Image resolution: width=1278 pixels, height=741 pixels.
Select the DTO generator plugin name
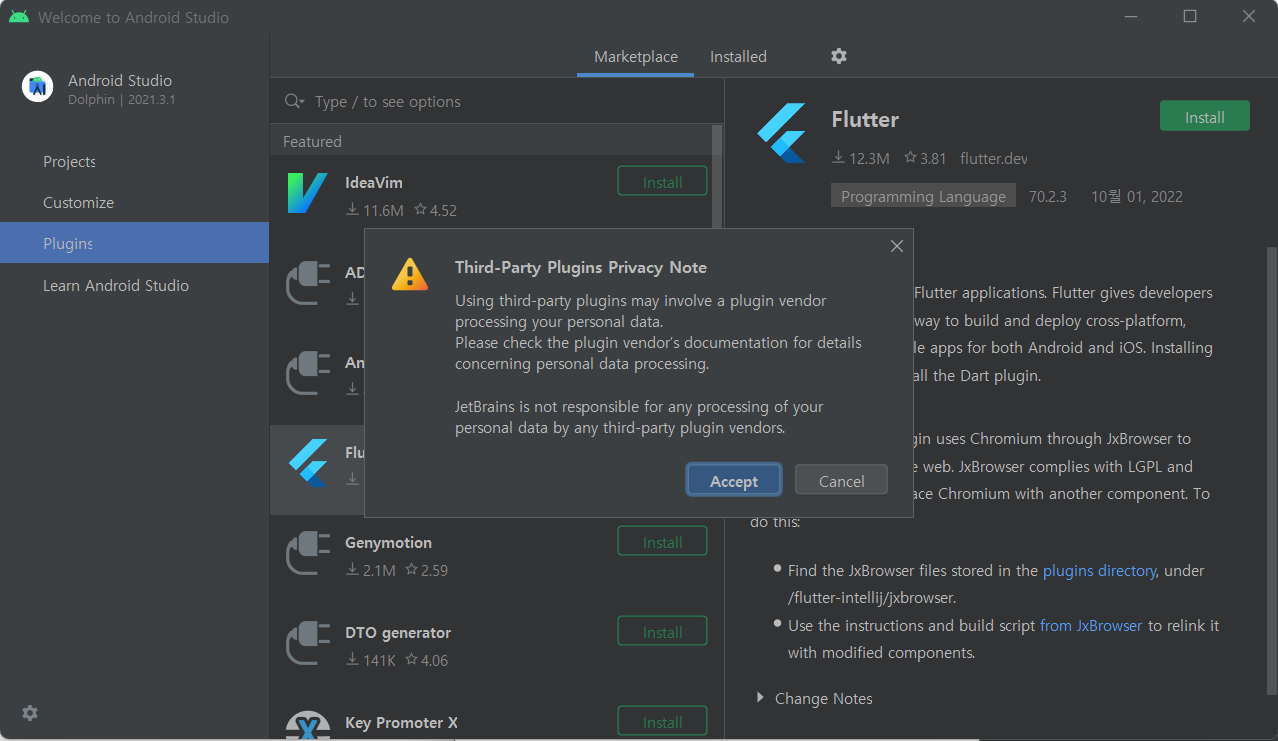coord(398,632)
